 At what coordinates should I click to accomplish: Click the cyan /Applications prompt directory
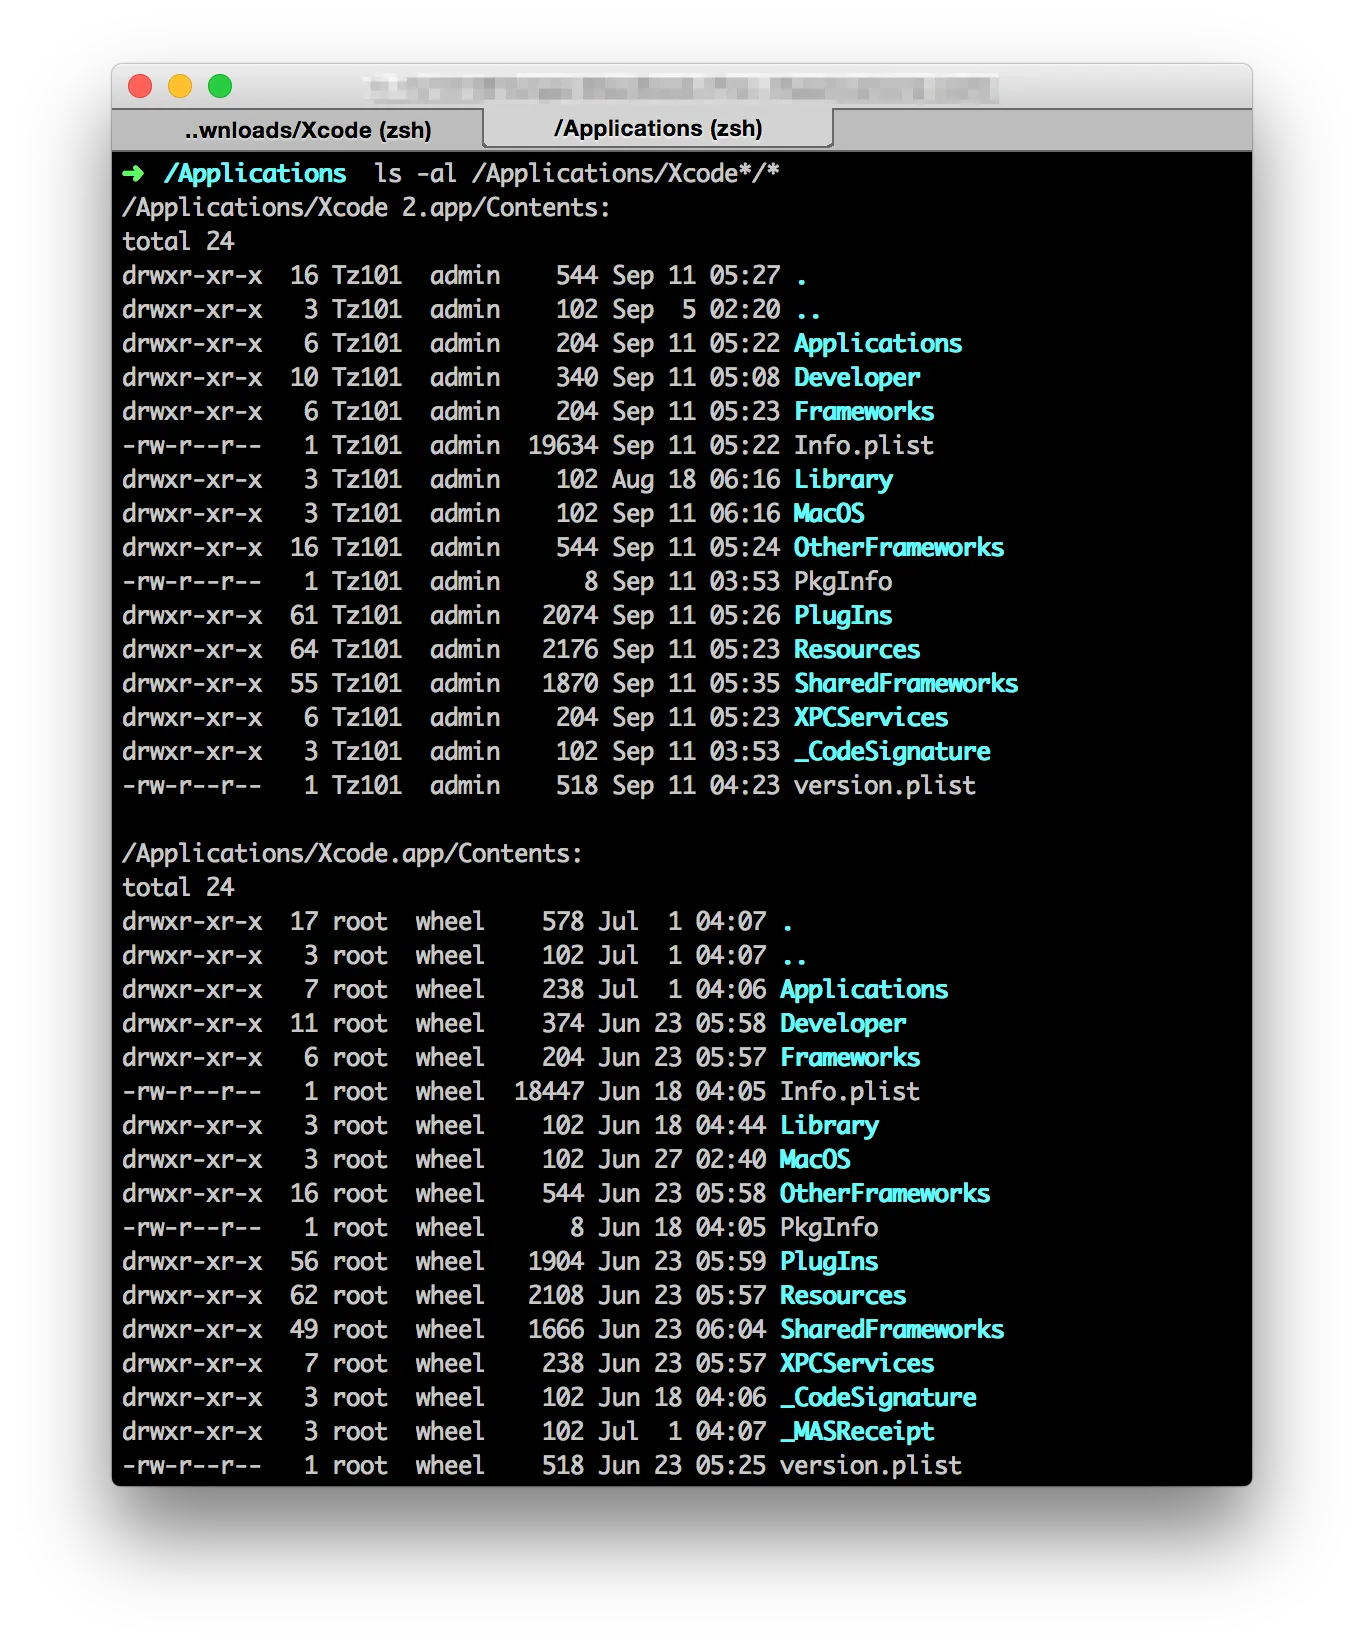[255, 174]
